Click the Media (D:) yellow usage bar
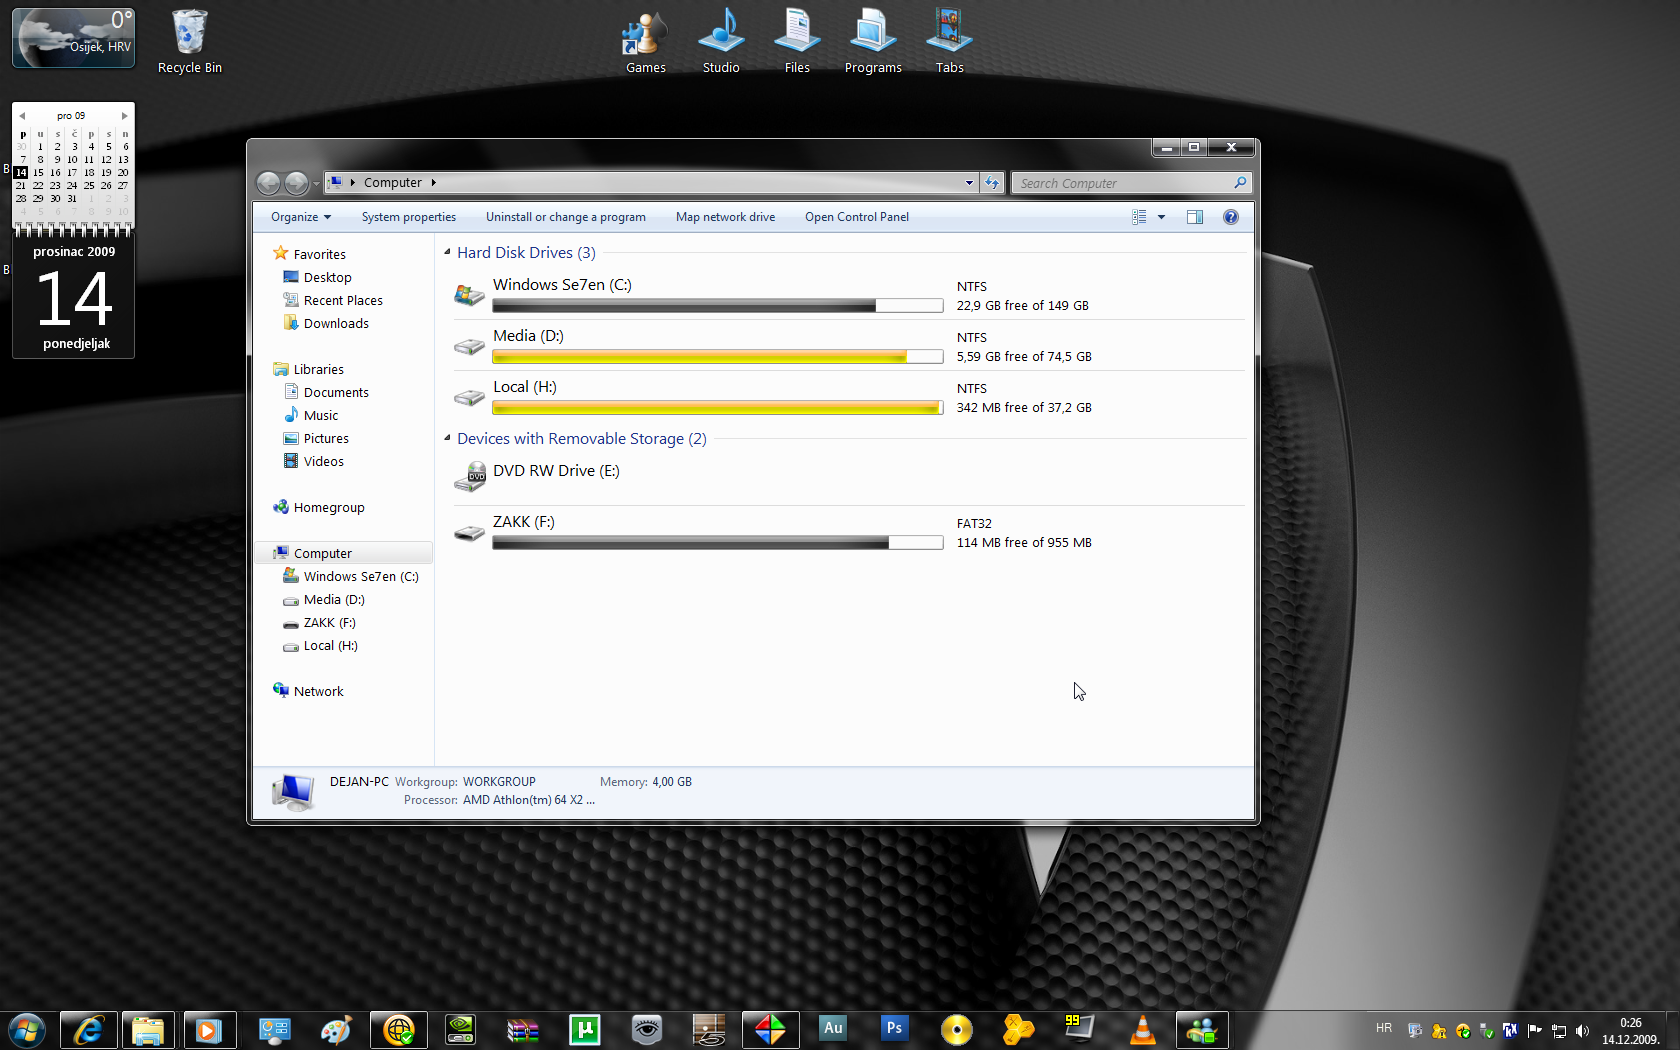This screenshot has width=1680, height=1050. click(718, 357)
